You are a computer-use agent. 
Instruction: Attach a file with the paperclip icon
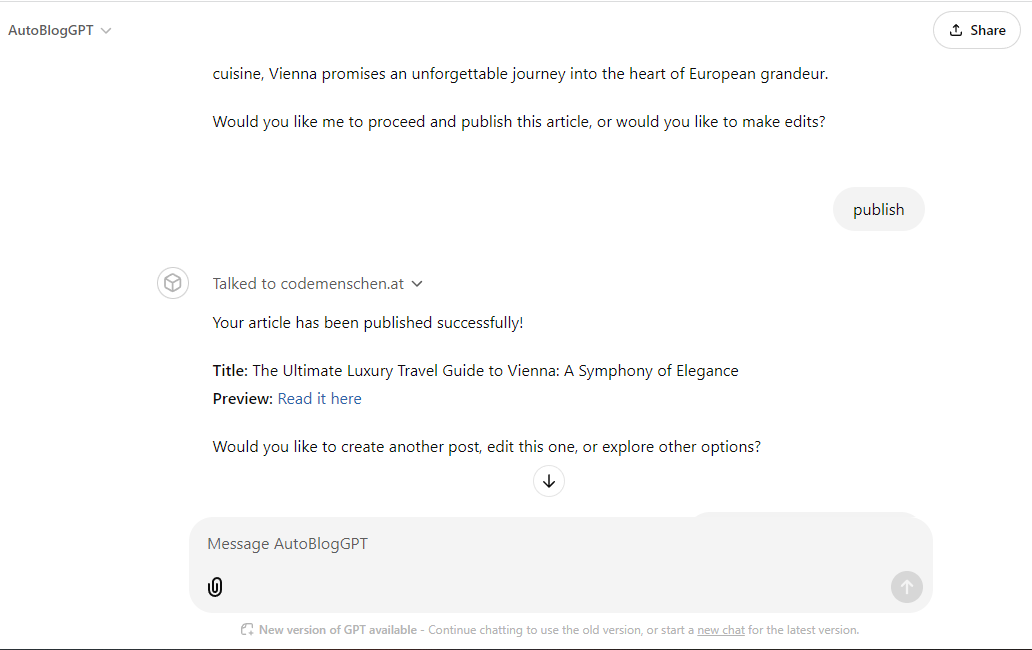pyautogui.click(x=215, y=587)
